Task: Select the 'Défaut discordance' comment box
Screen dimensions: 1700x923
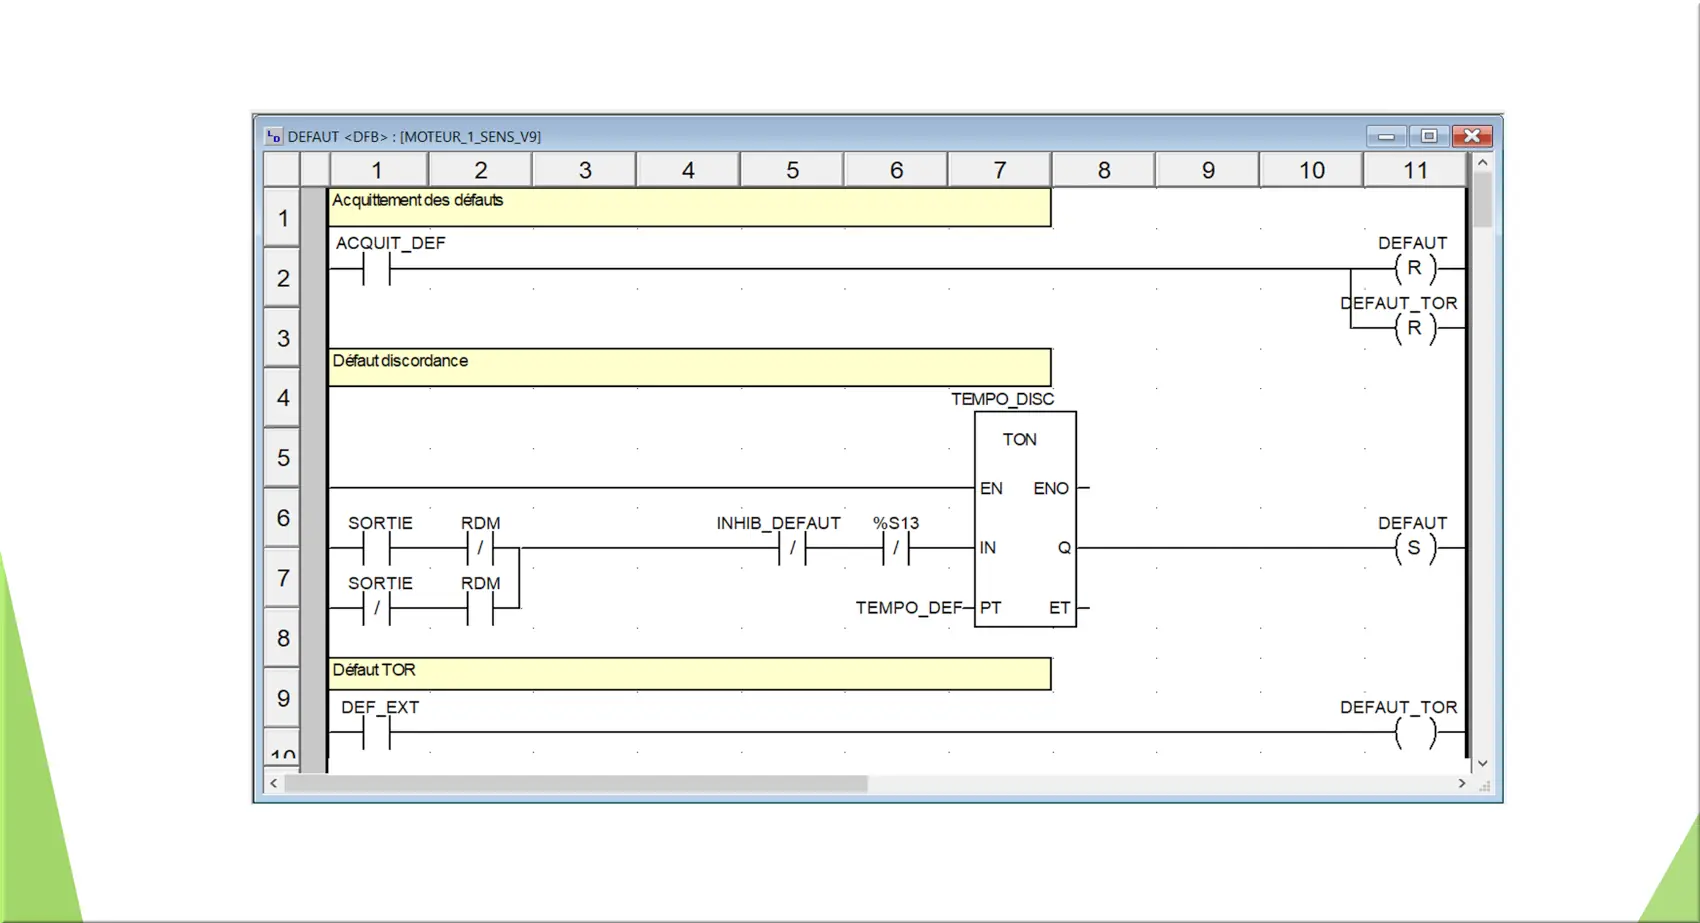Action: tap(690, 367)
